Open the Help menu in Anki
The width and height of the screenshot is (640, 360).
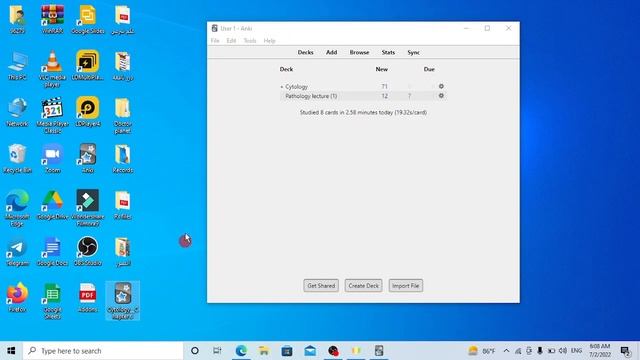[x=269, y=41]
